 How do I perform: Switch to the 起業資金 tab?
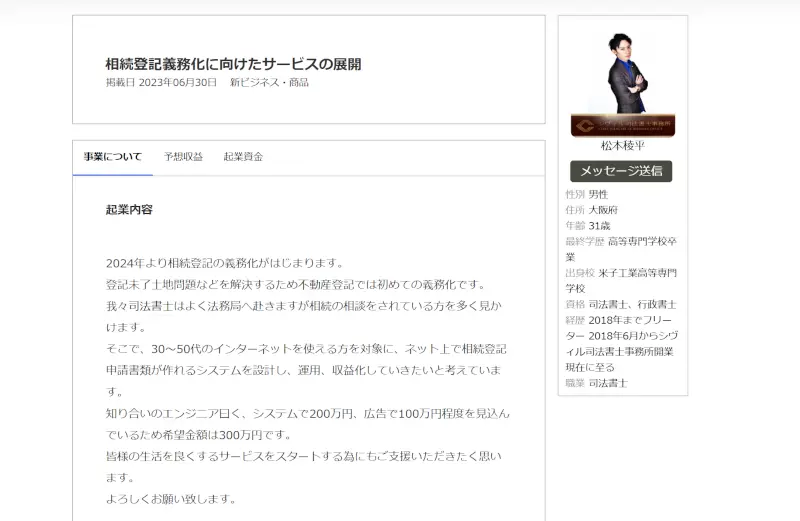click(243, 157)
